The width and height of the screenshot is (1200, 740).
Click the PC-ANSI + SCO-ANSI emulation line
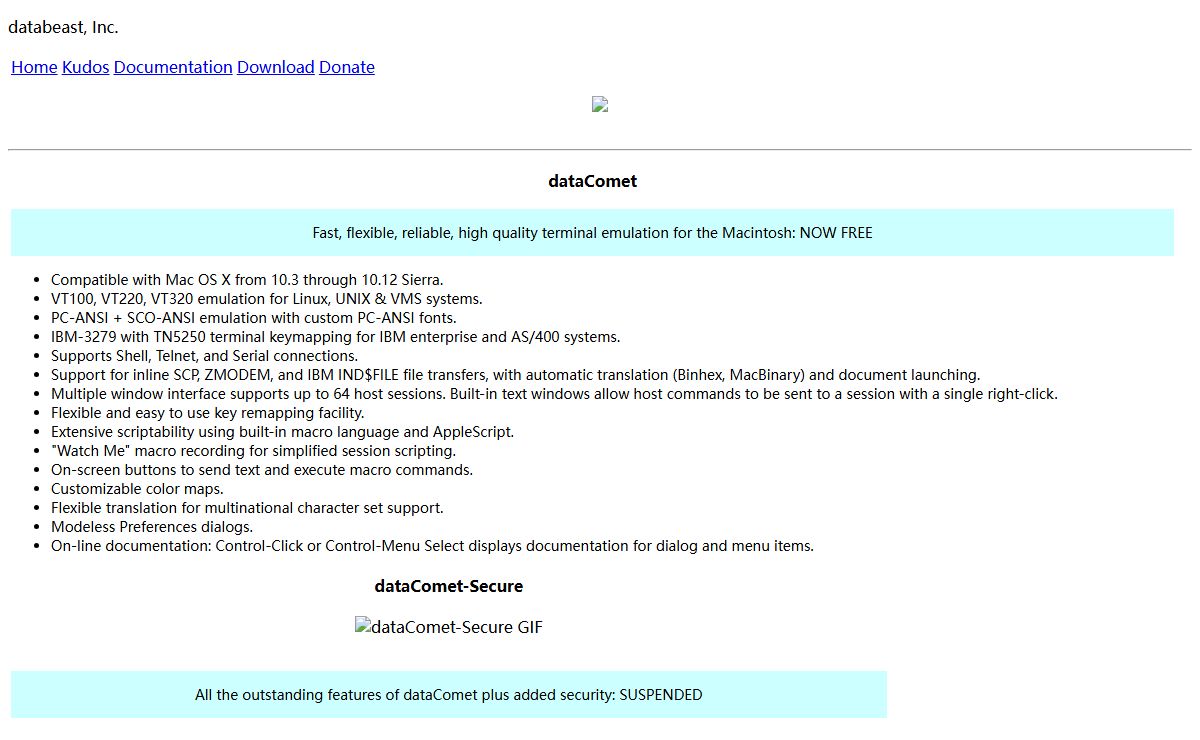(254, 318)
